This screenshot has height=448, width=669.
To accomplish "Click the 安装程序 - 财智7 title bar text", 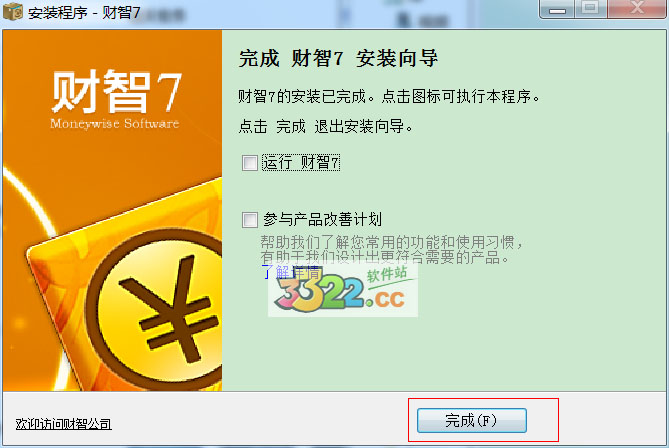I will pos(84,12).
